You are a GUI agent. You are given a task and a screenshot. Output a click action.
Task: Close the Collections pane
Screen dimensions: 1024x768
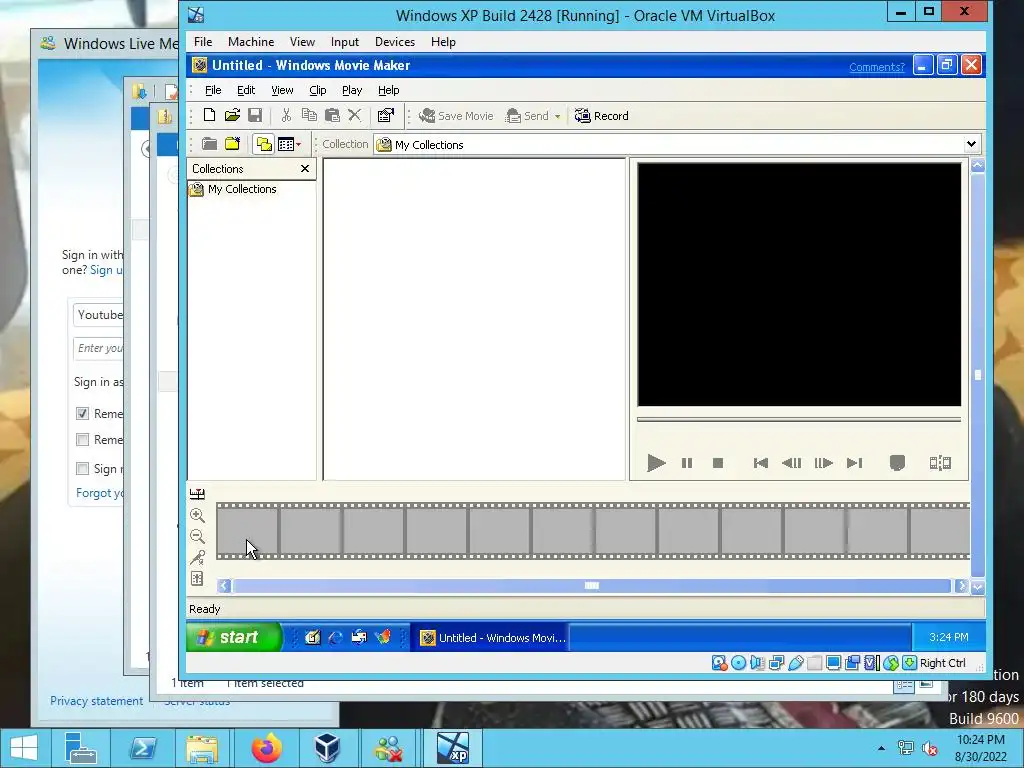coord(304,168)
